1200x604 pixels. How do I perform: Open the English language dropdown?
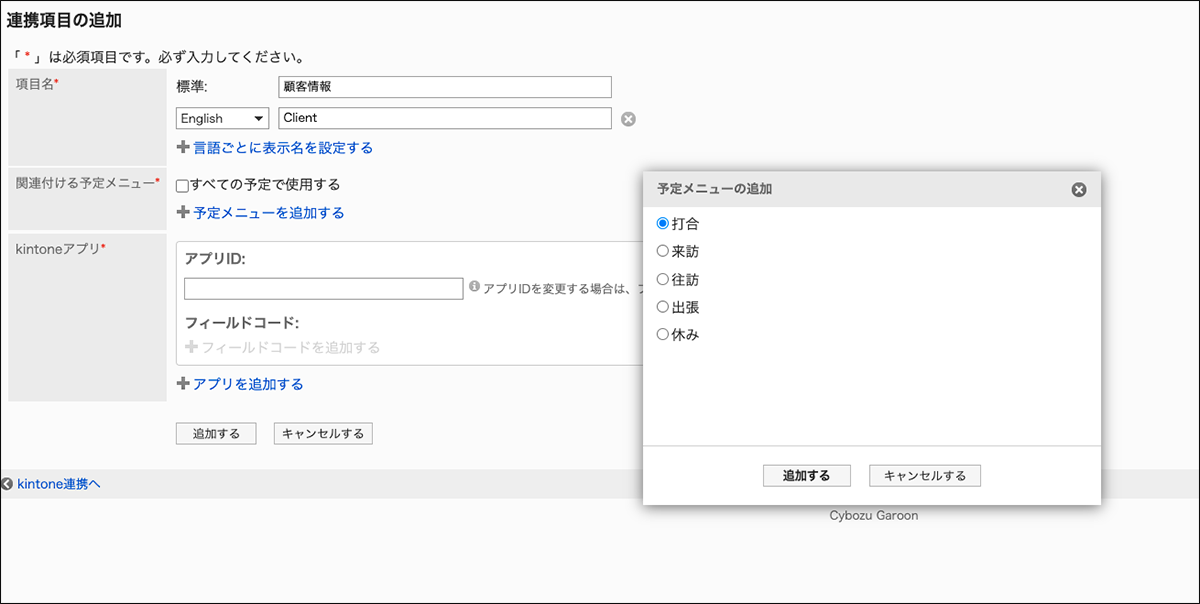click(x=221, y=118)
